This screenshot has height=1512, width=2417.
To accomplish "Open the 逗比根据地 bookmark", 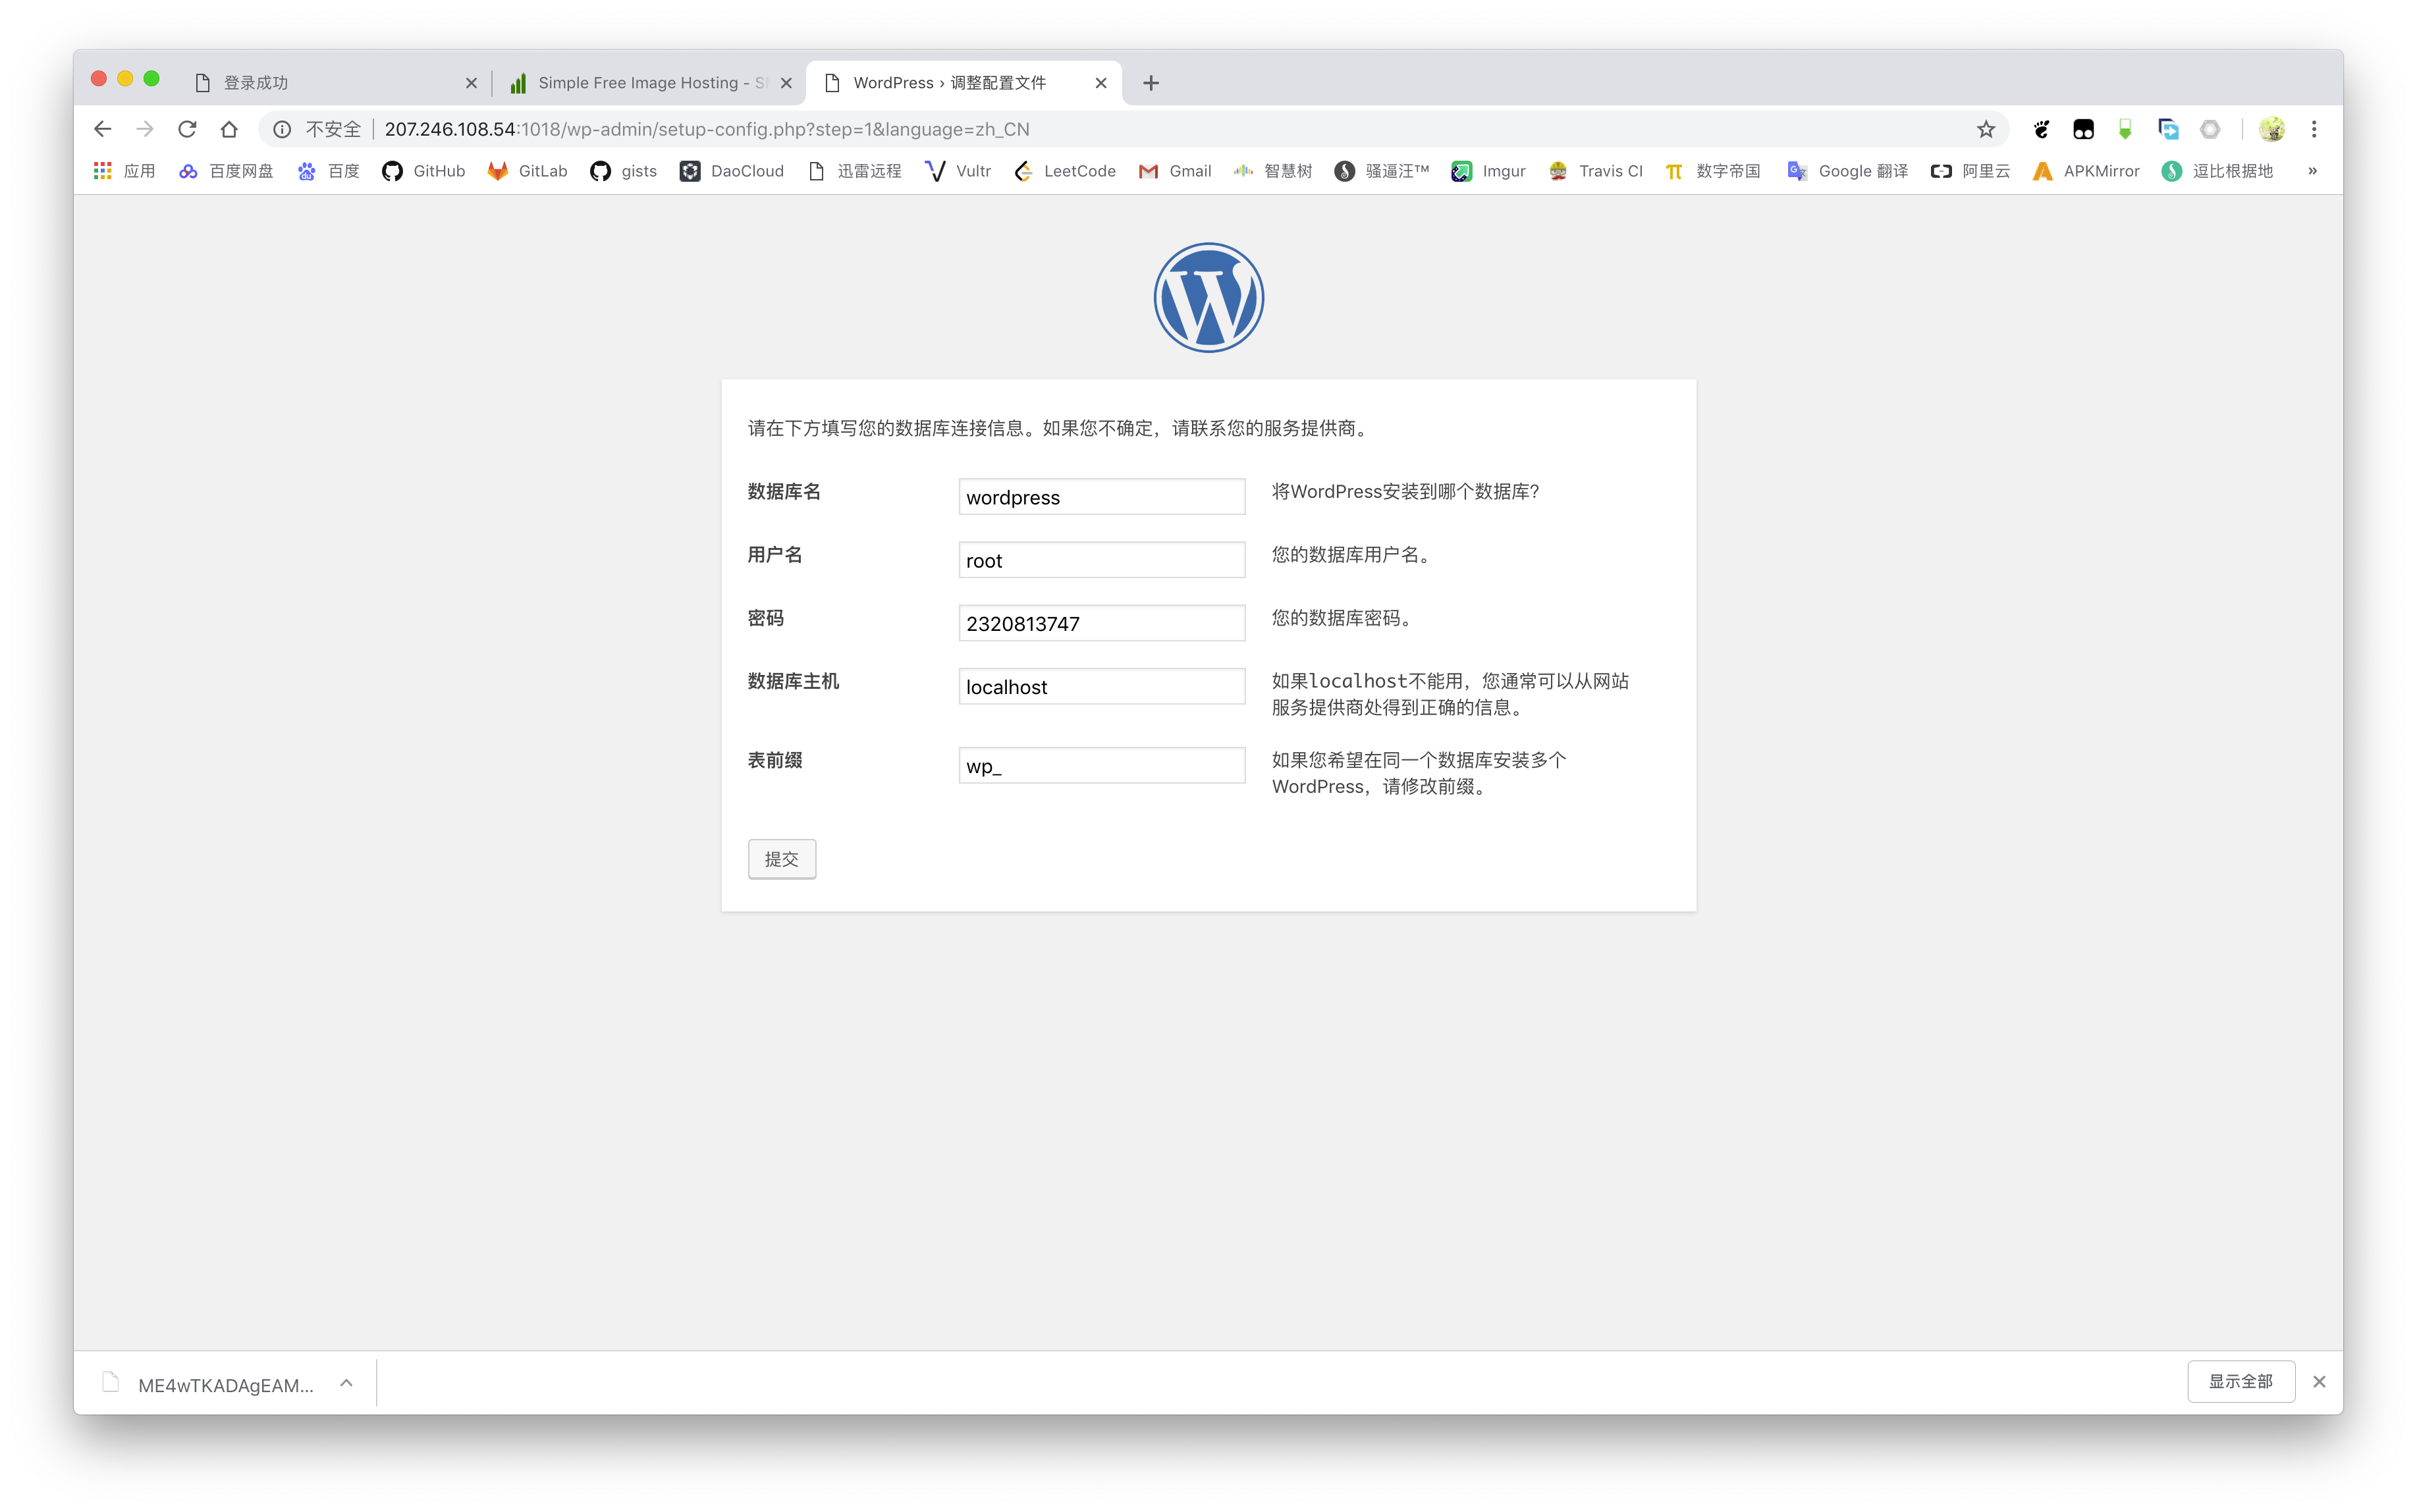I will click(x=2217, y=171).
